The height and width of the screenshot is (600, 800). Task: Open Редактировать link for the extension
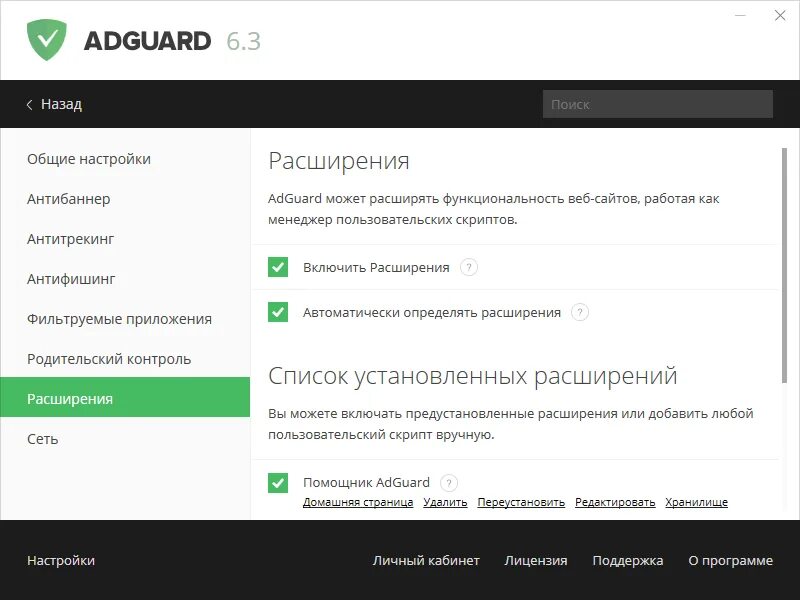point(615,502)
